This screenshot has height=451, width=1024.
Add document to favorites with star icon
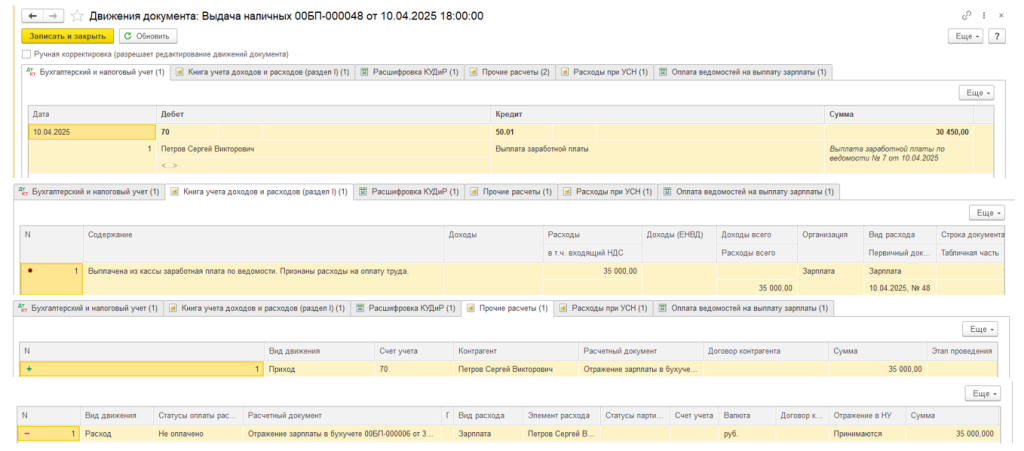point(77,15)
